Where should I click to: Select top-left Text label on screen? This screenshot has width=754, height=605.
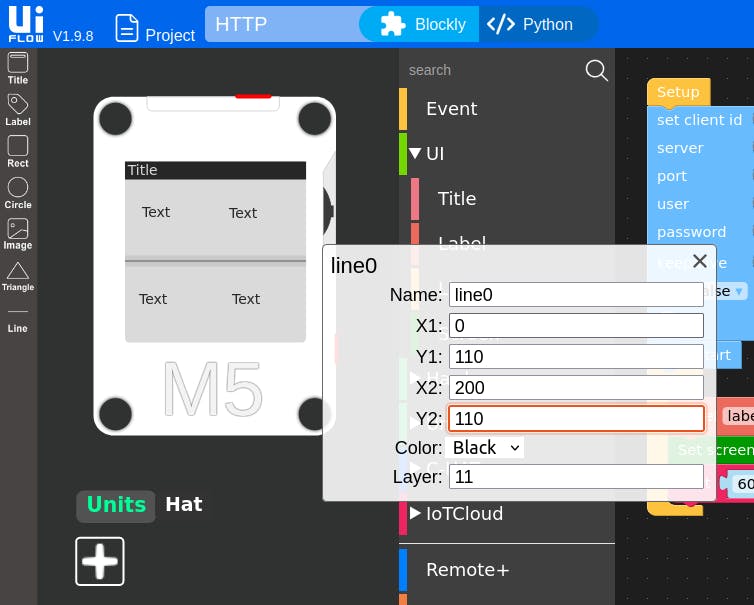pos(156,212)
